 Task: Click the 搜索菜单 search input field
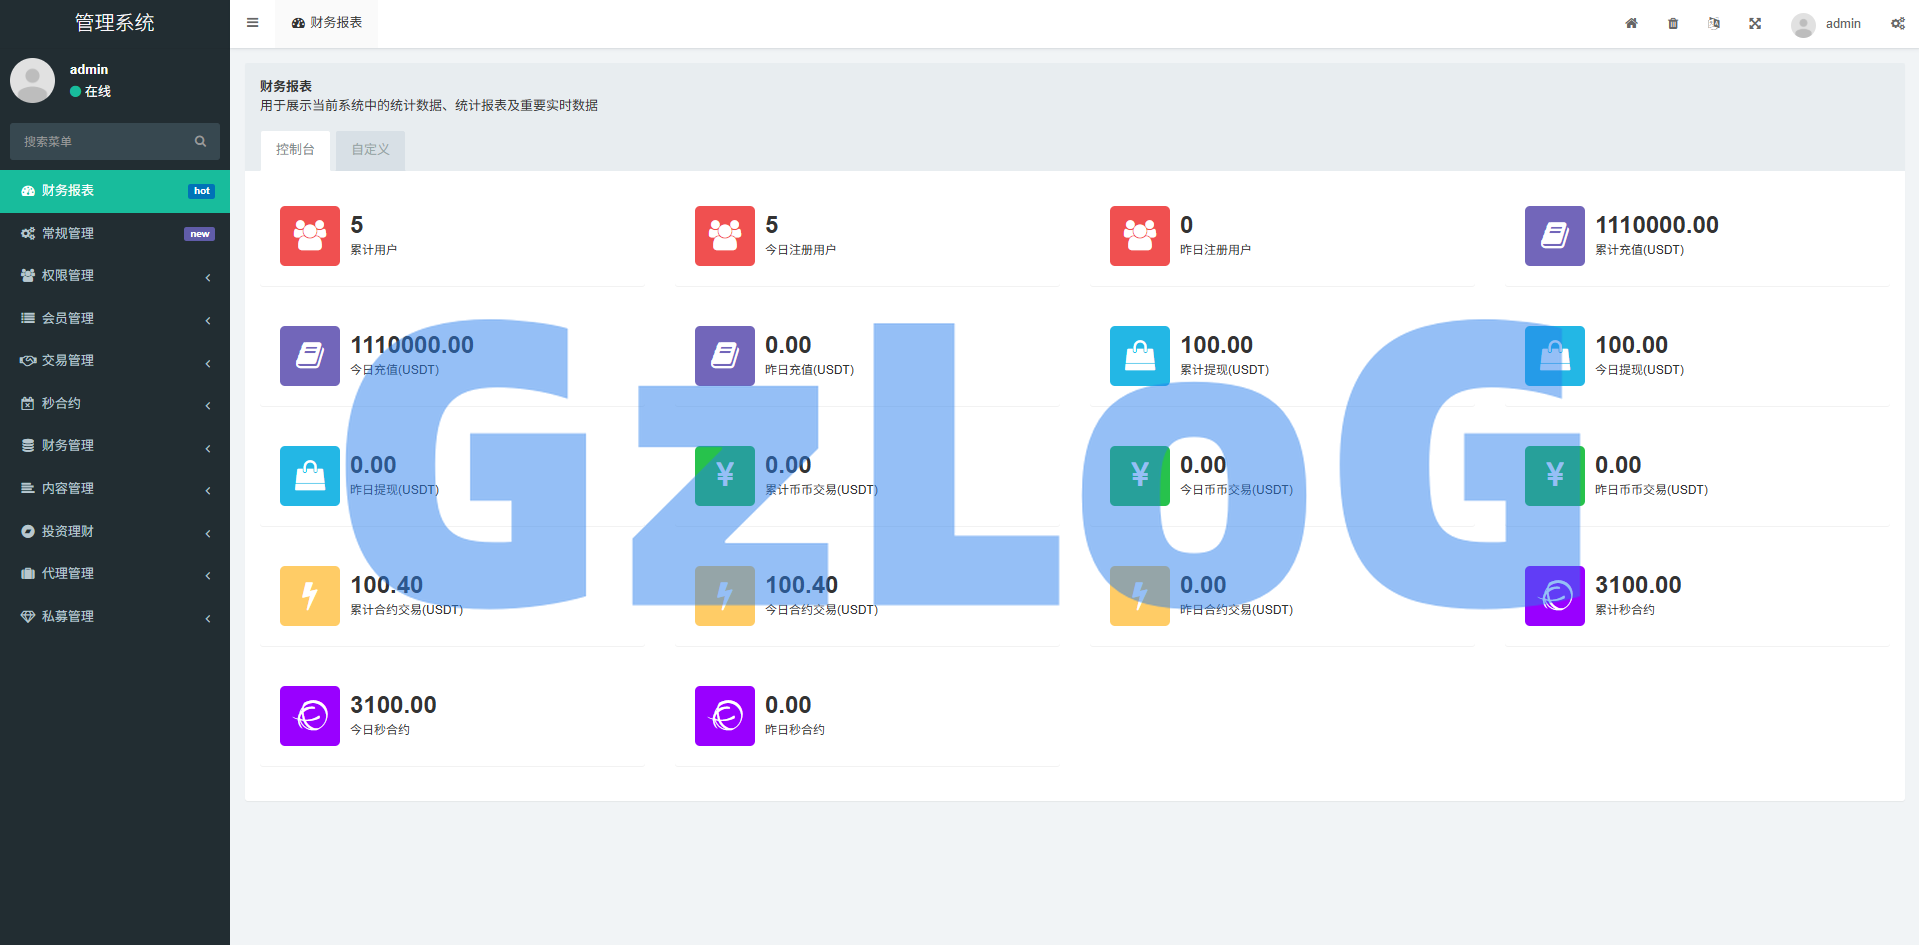100,142
